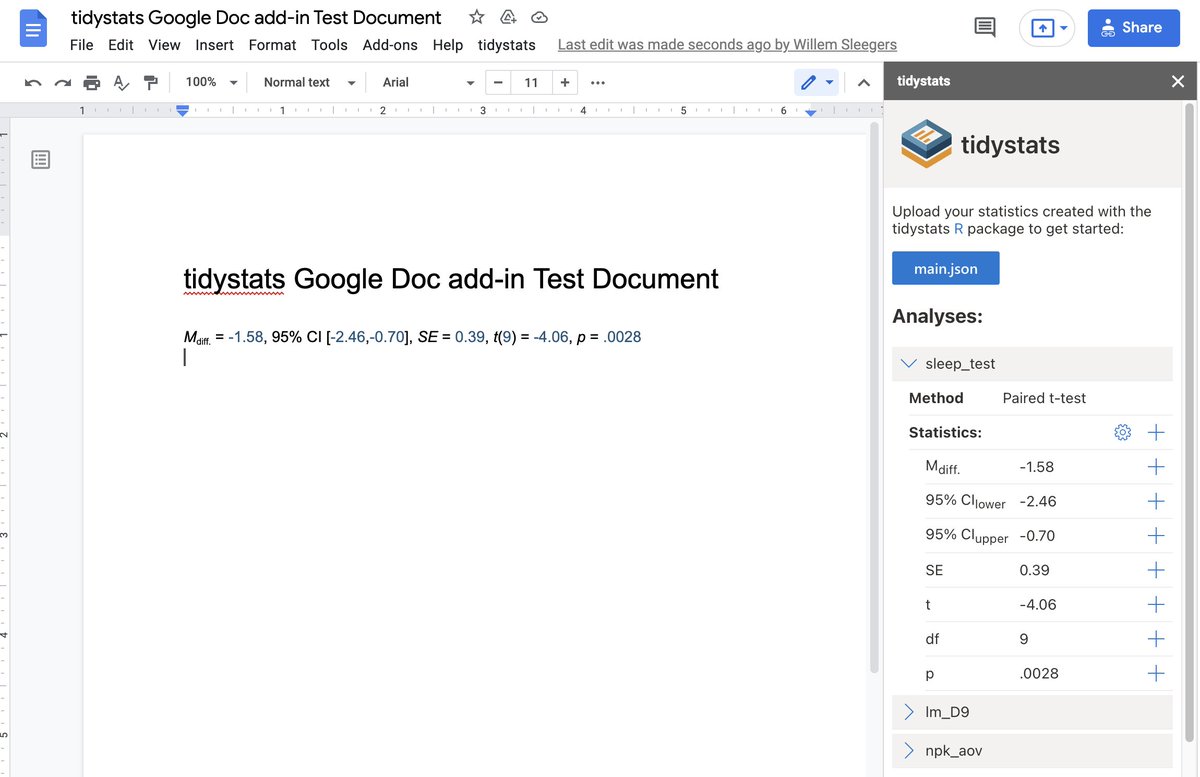Click the left indent marker on the ruler
Viewport: 1200px width, 777px height.
(x=182, y=111)
